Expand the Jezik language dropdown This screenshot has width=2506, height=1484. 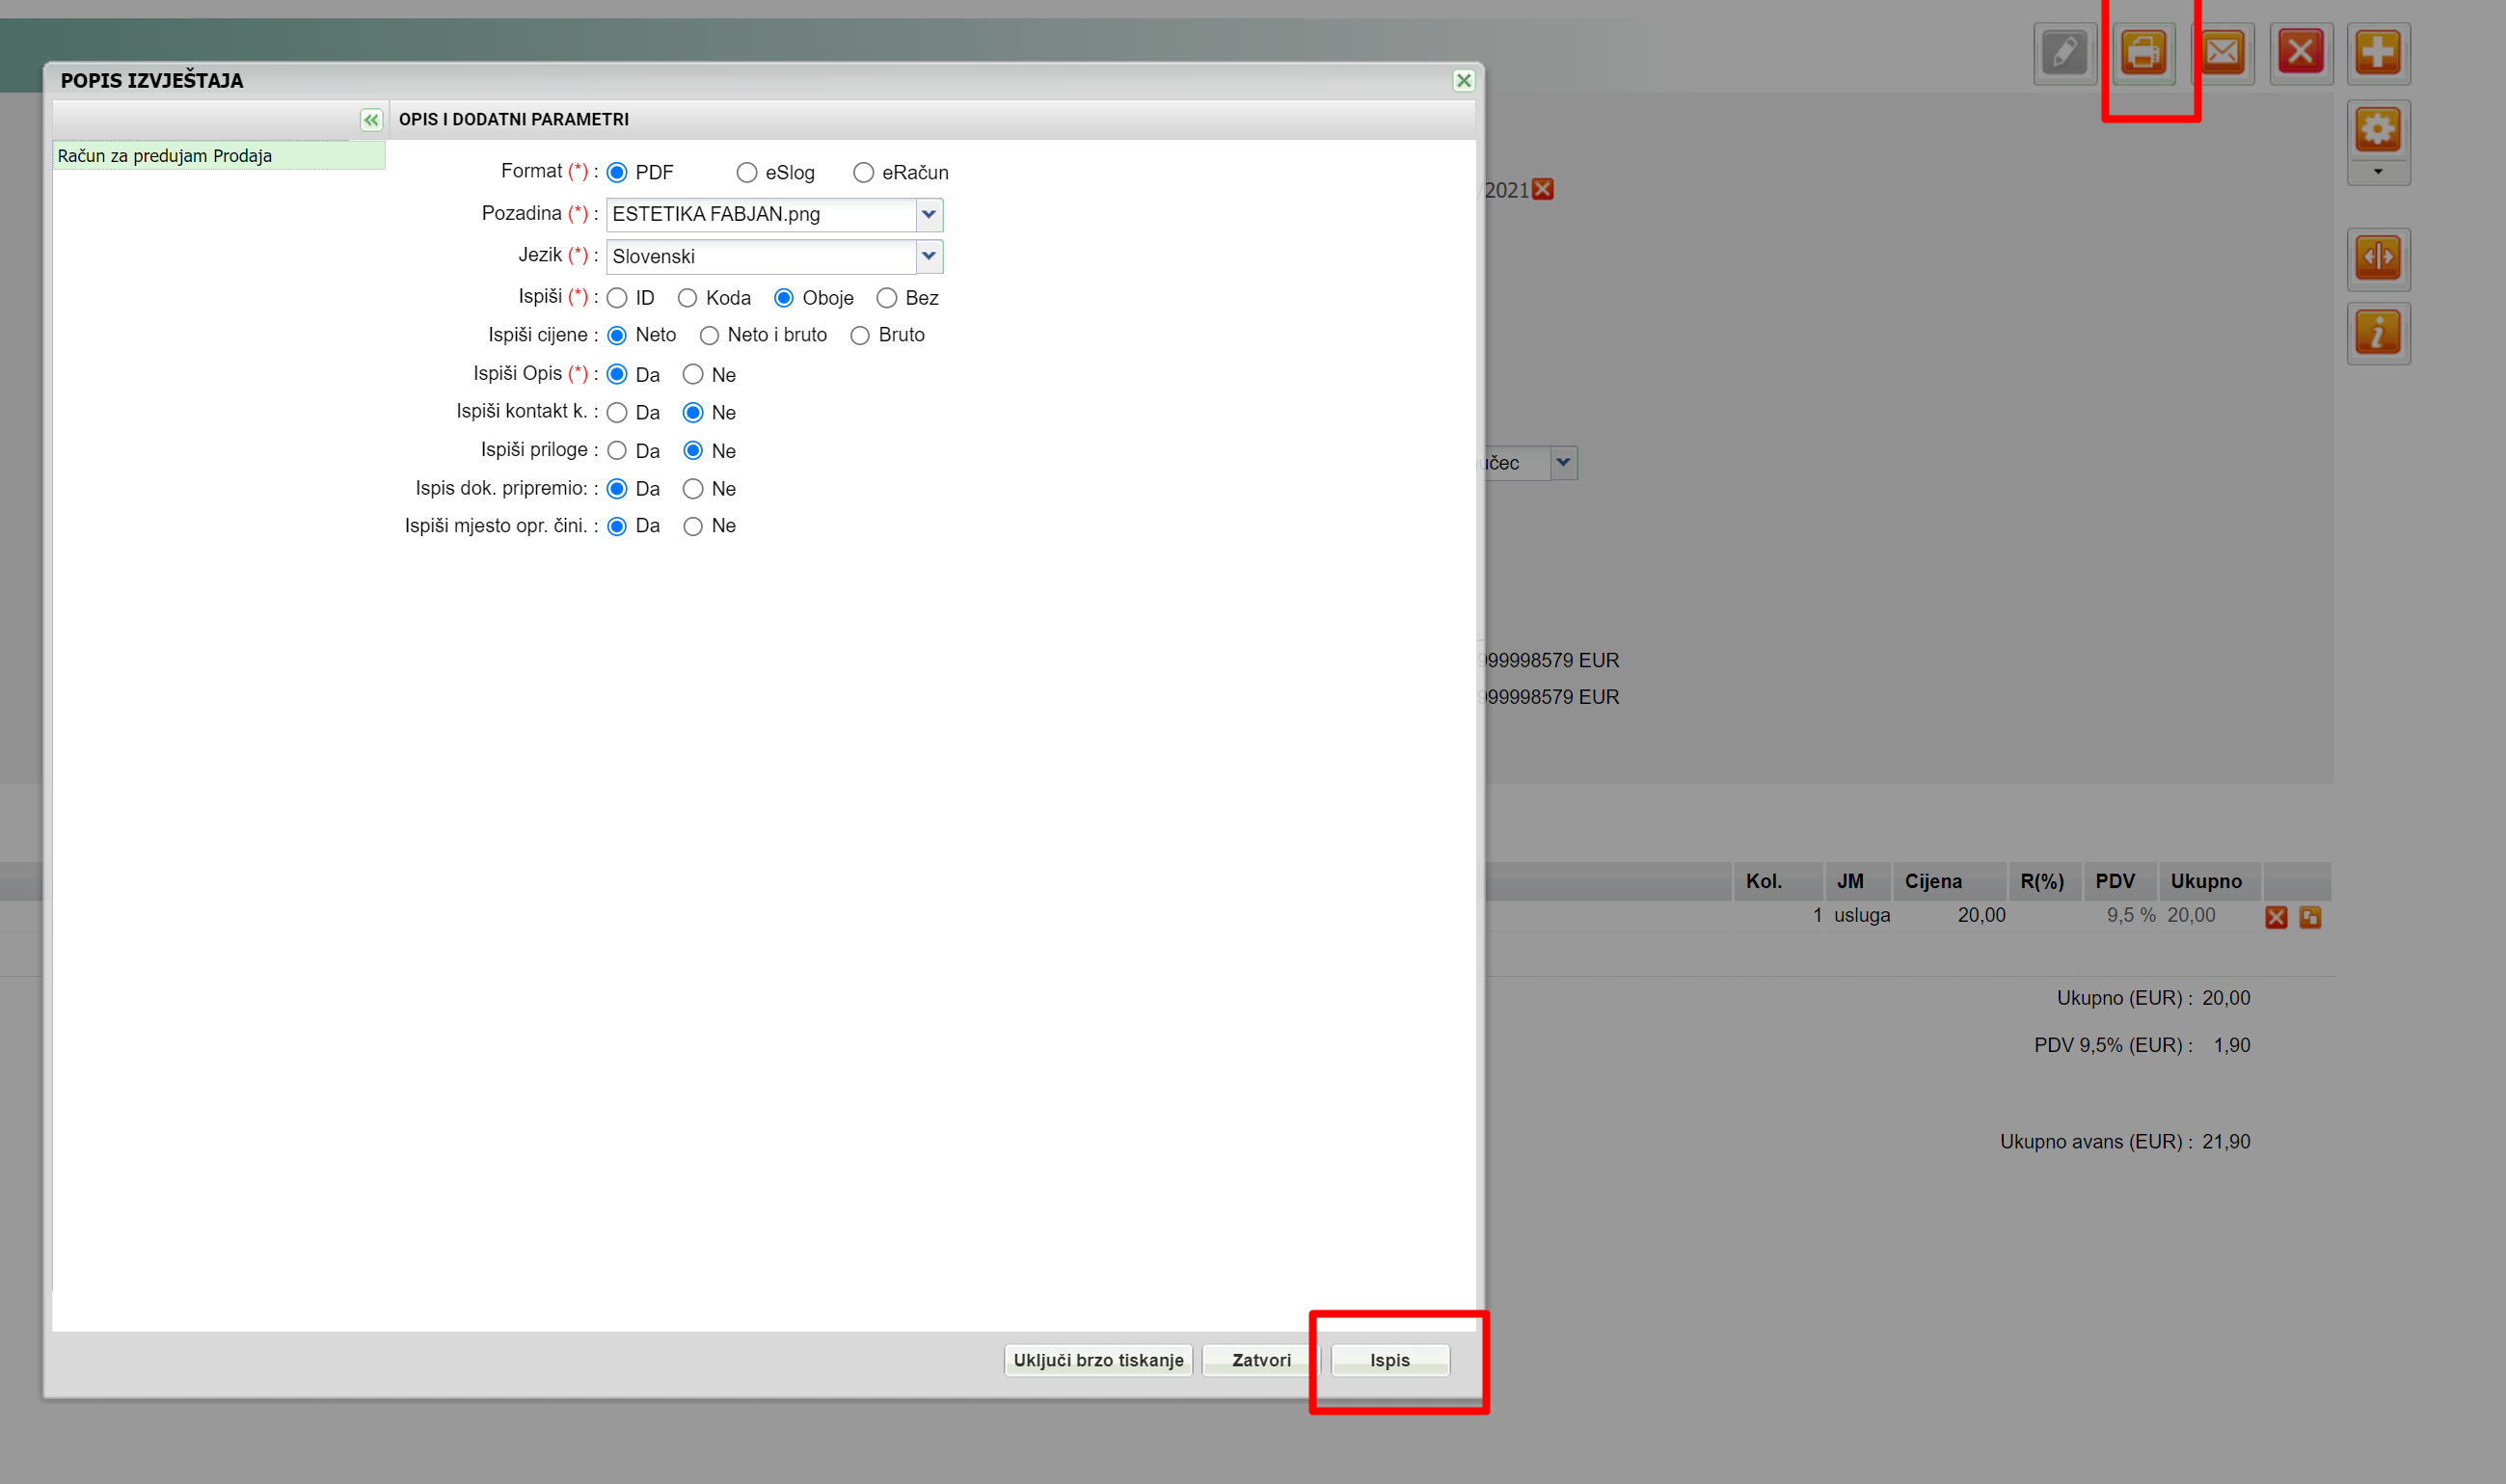pyautogui.click(x=929, y=257)
